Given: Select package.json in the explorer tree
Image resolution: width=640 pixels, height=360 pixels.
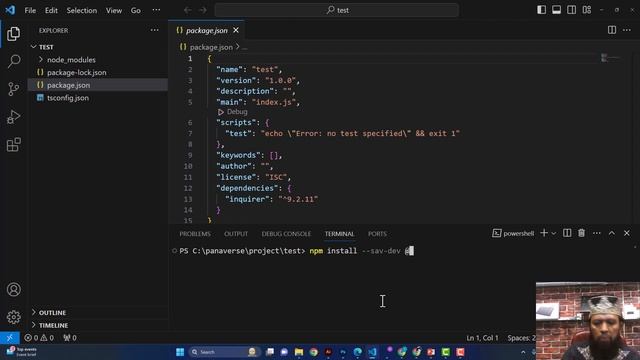Looking at the screenshot, I should (x=98, y=85).
